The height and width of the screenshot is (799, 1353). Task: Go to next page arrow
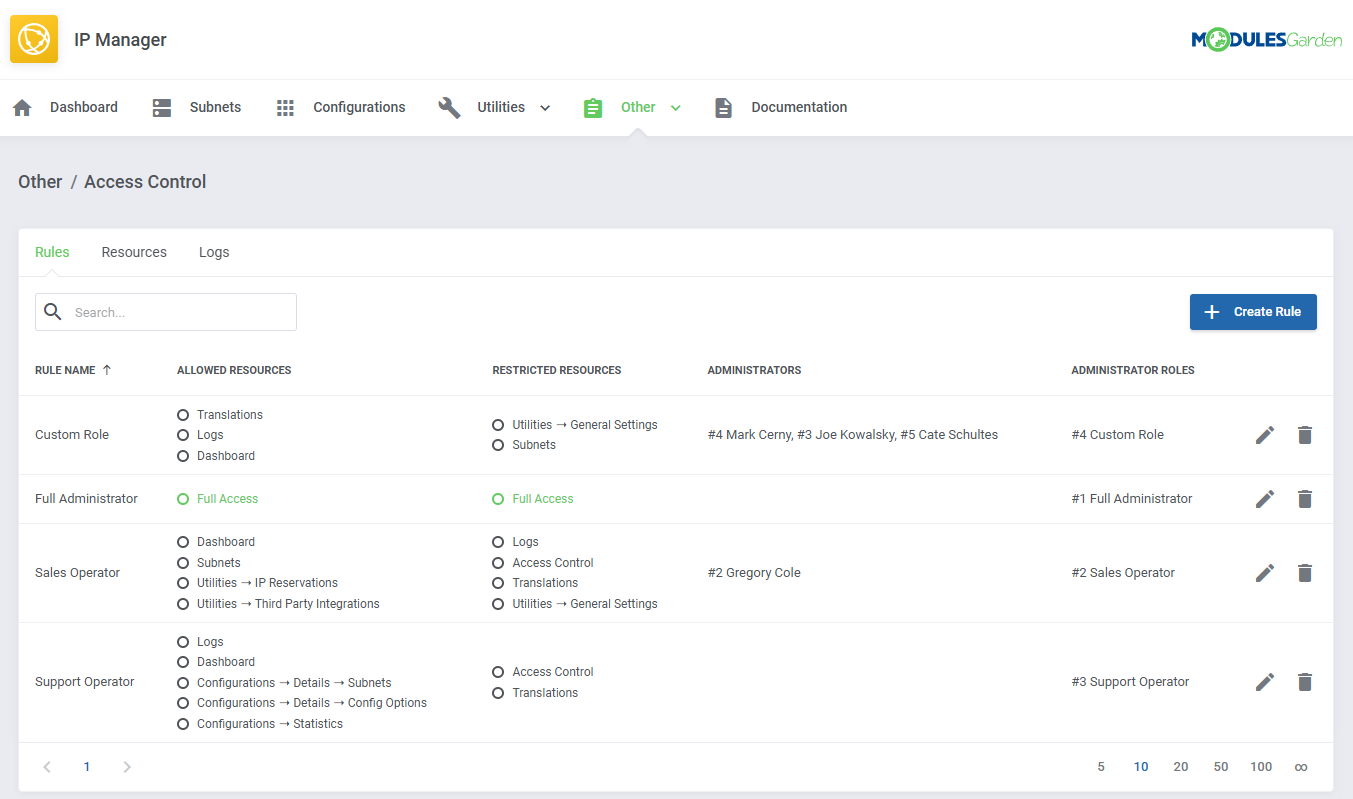click(x=127, y=767)
